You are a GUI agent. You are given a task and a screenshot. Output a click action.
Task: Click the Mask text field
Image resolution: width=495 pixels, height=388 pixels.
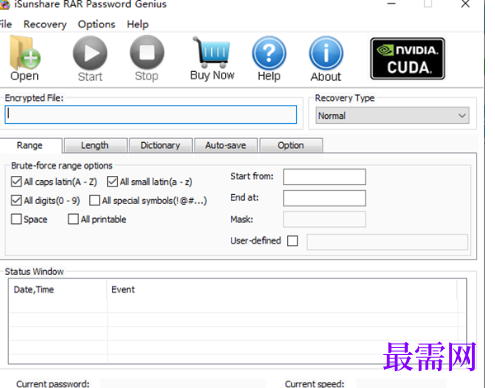[x=324, y=219]
